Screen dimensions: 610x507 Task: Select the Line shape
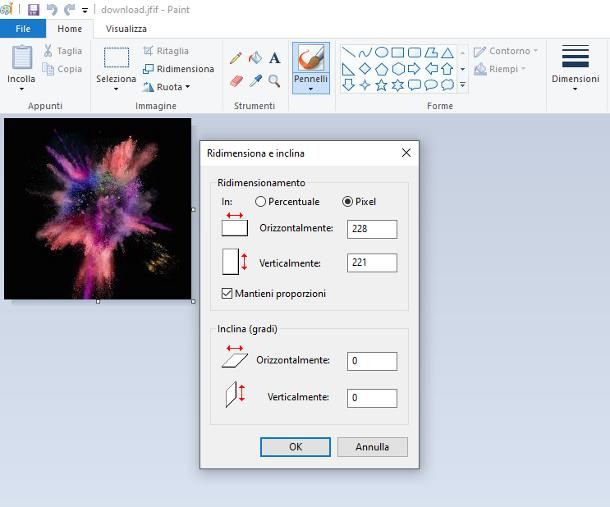pyautogui.click(x=348, y=52)
